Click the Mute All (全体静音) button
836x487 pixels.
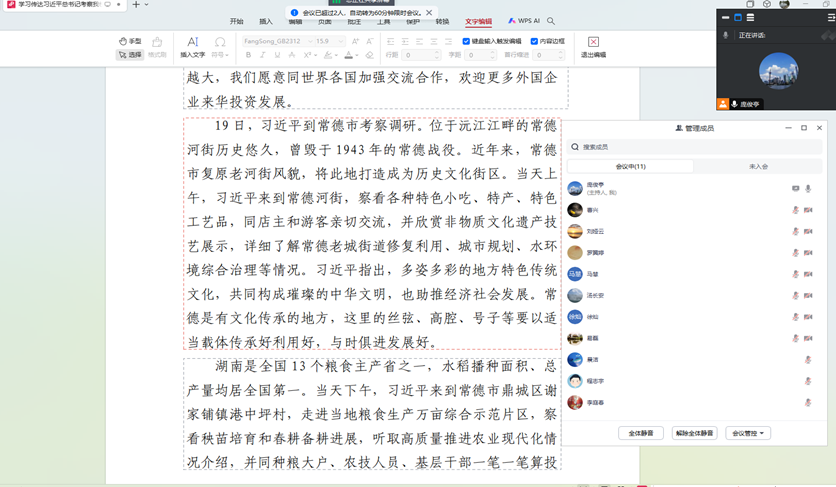tap(640, 433)
